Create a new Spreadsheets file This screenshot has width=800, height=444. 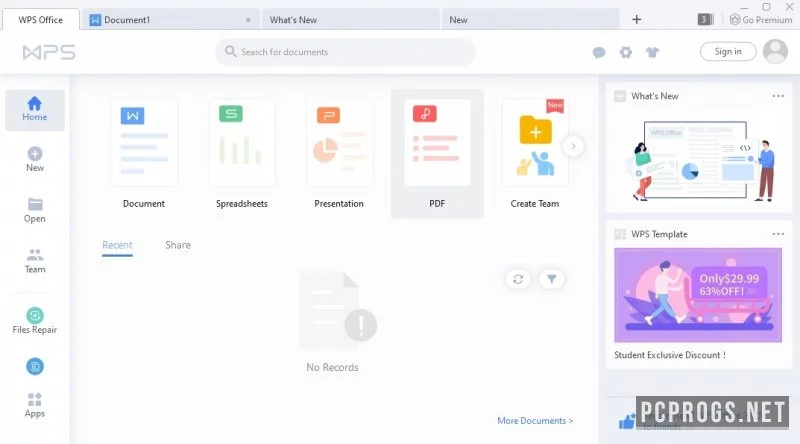coord(242,154)
